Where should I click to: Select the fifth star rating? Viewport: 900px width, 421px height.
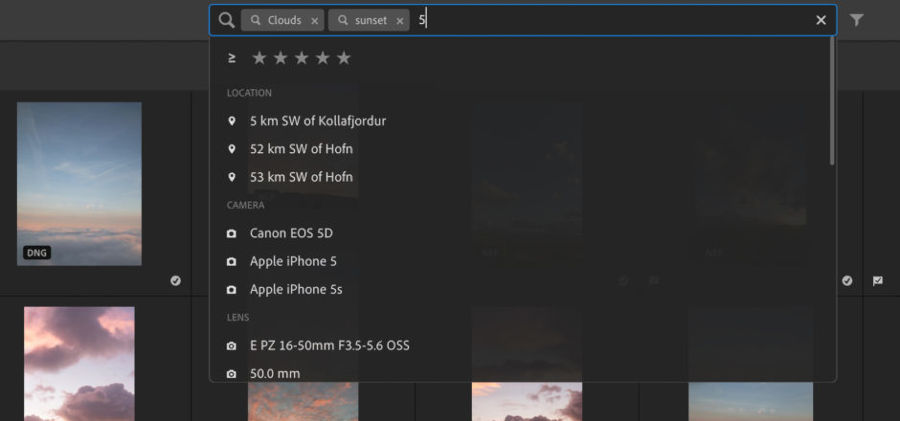pyautogui.click(x=344, y=58)
